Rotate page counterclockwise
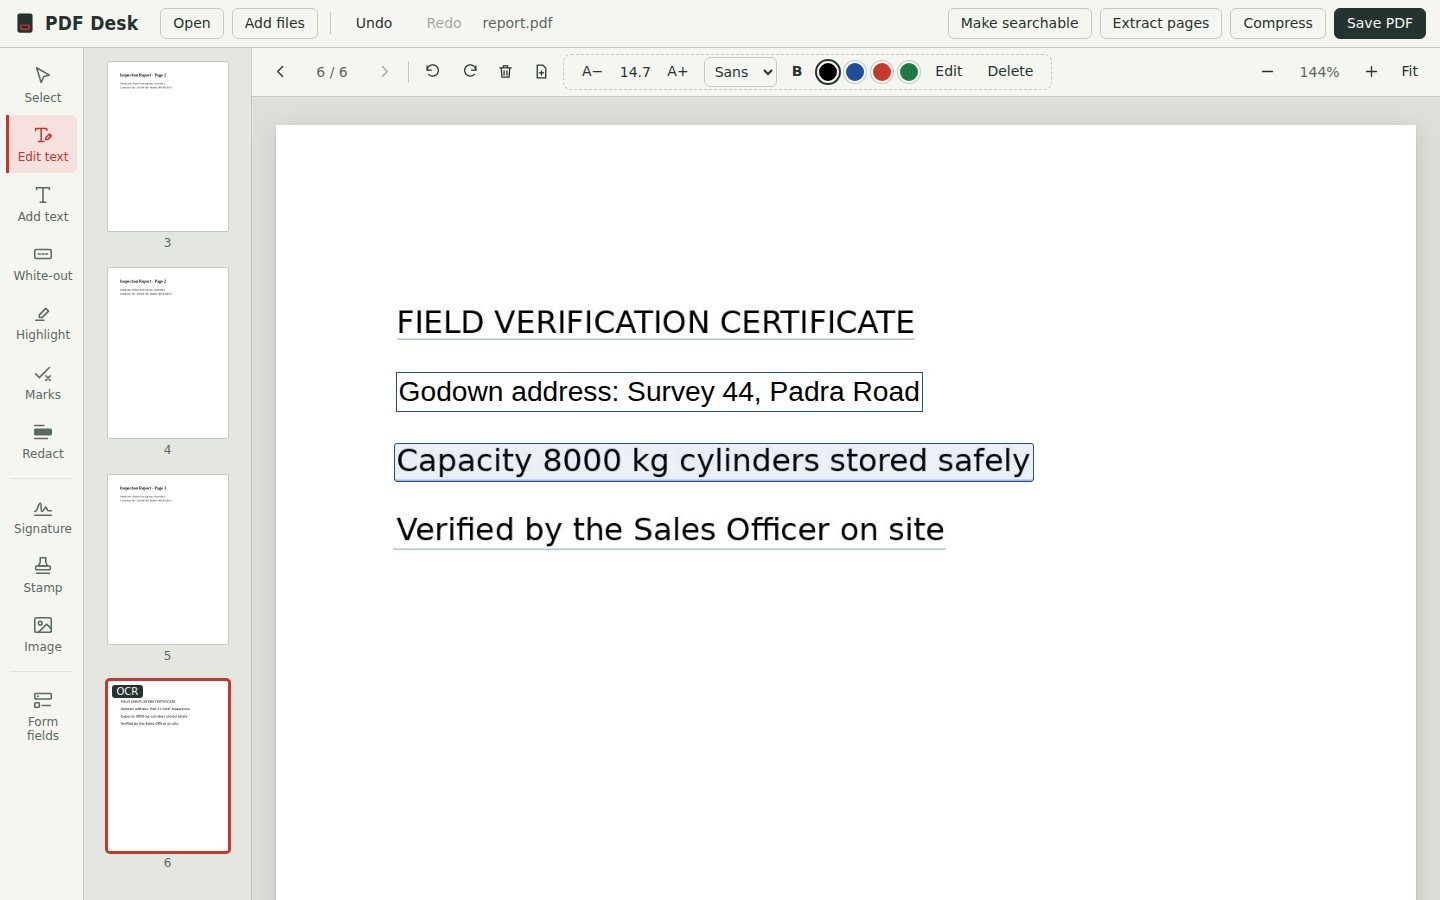The image size is (1440, 900). coord(432,72)
